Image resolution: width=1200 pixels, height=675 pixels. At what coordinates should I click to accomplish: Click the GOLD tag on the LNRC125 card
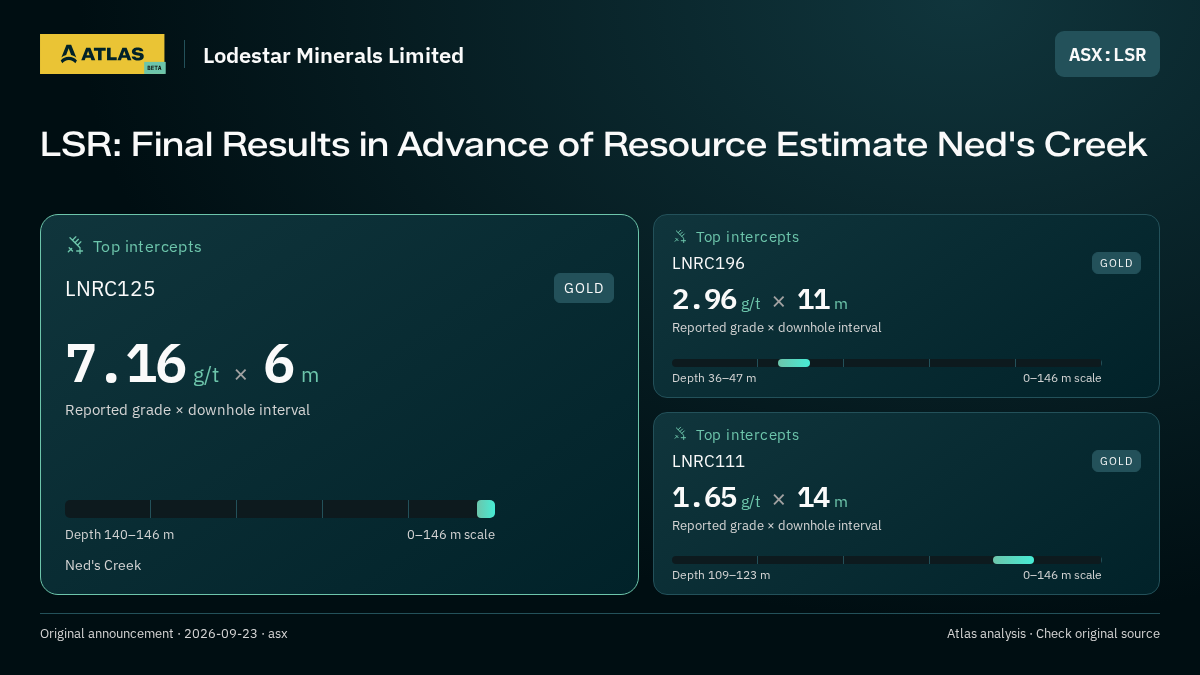click(584, 288)
